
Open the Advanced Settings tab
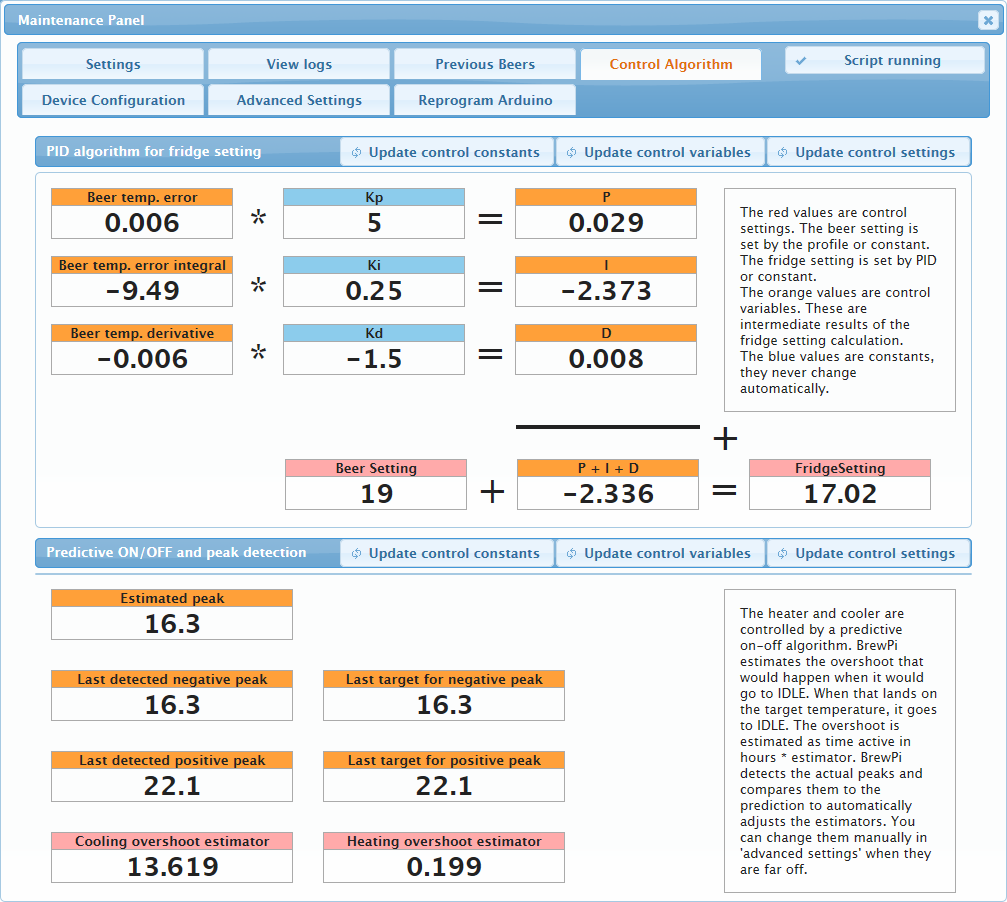(x=299, y=100)
